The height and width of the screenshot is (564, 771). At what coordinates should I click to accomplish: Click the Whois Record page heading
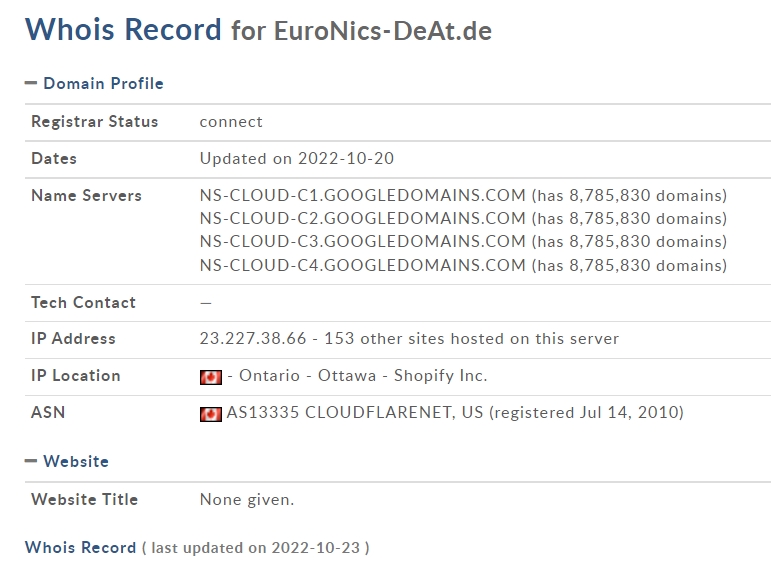[123, 29]
